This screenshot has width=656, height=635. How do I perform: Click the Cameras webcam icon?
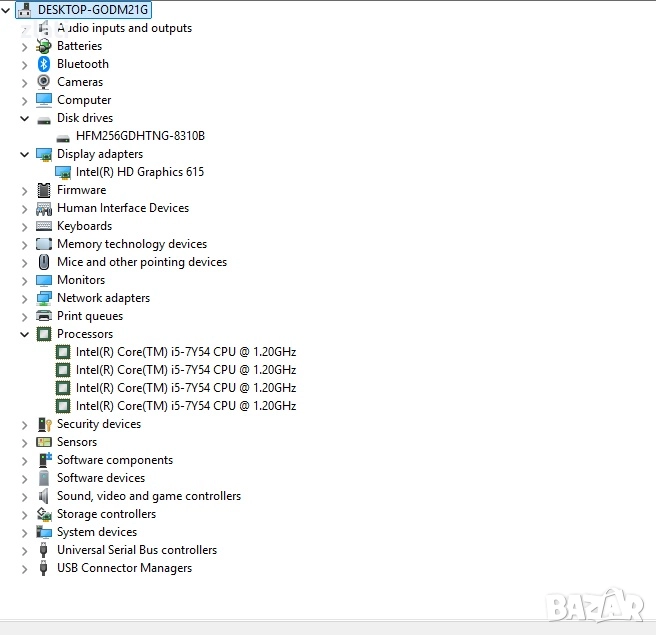pyautogui.click(x=44, y=82)
